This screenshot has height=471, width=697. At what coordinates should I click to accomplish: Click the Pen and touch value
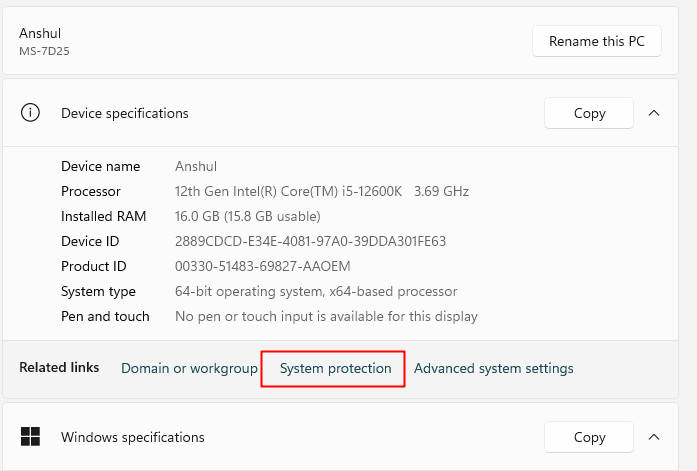pos(326,316)
